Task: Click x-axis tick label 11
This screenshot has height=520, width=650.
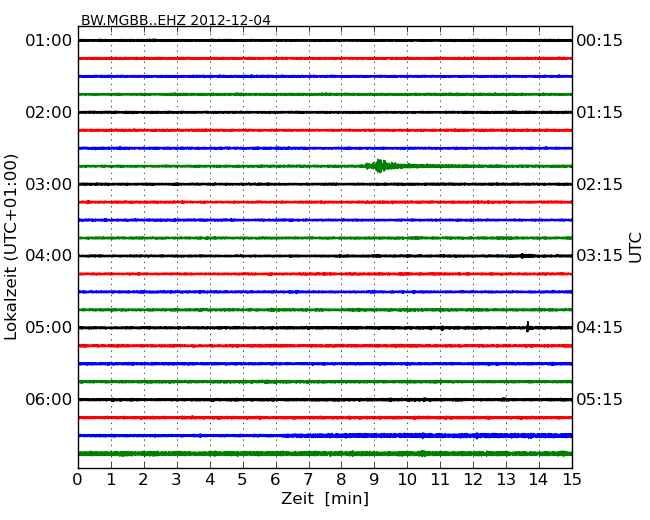Action: [x=440, y=480]
